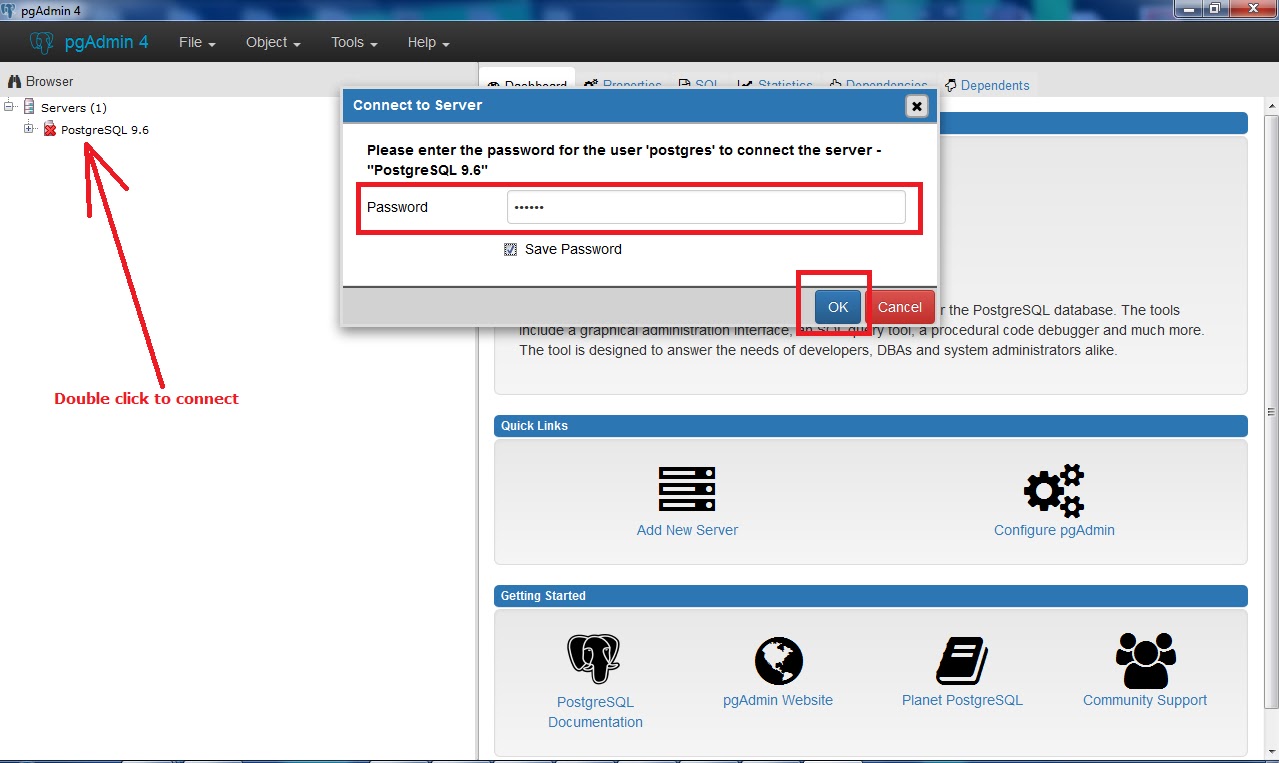Click the Planet PostgreSQL book icon

[961, 660]
